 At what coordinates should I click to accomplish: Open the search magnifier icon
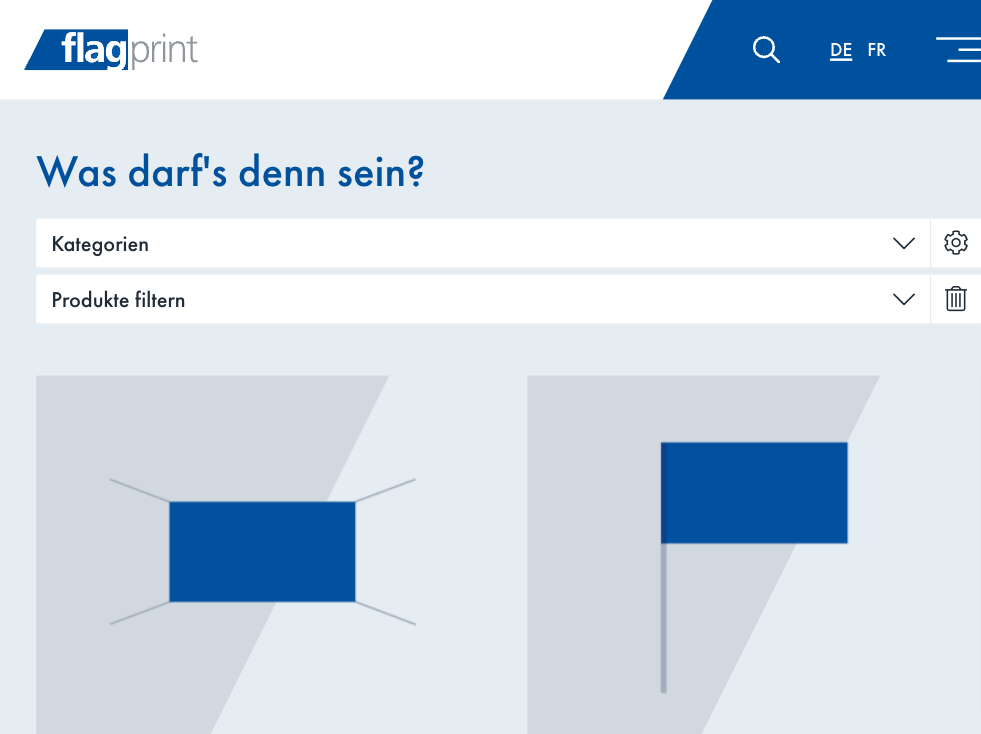click(x=766, y=50)
